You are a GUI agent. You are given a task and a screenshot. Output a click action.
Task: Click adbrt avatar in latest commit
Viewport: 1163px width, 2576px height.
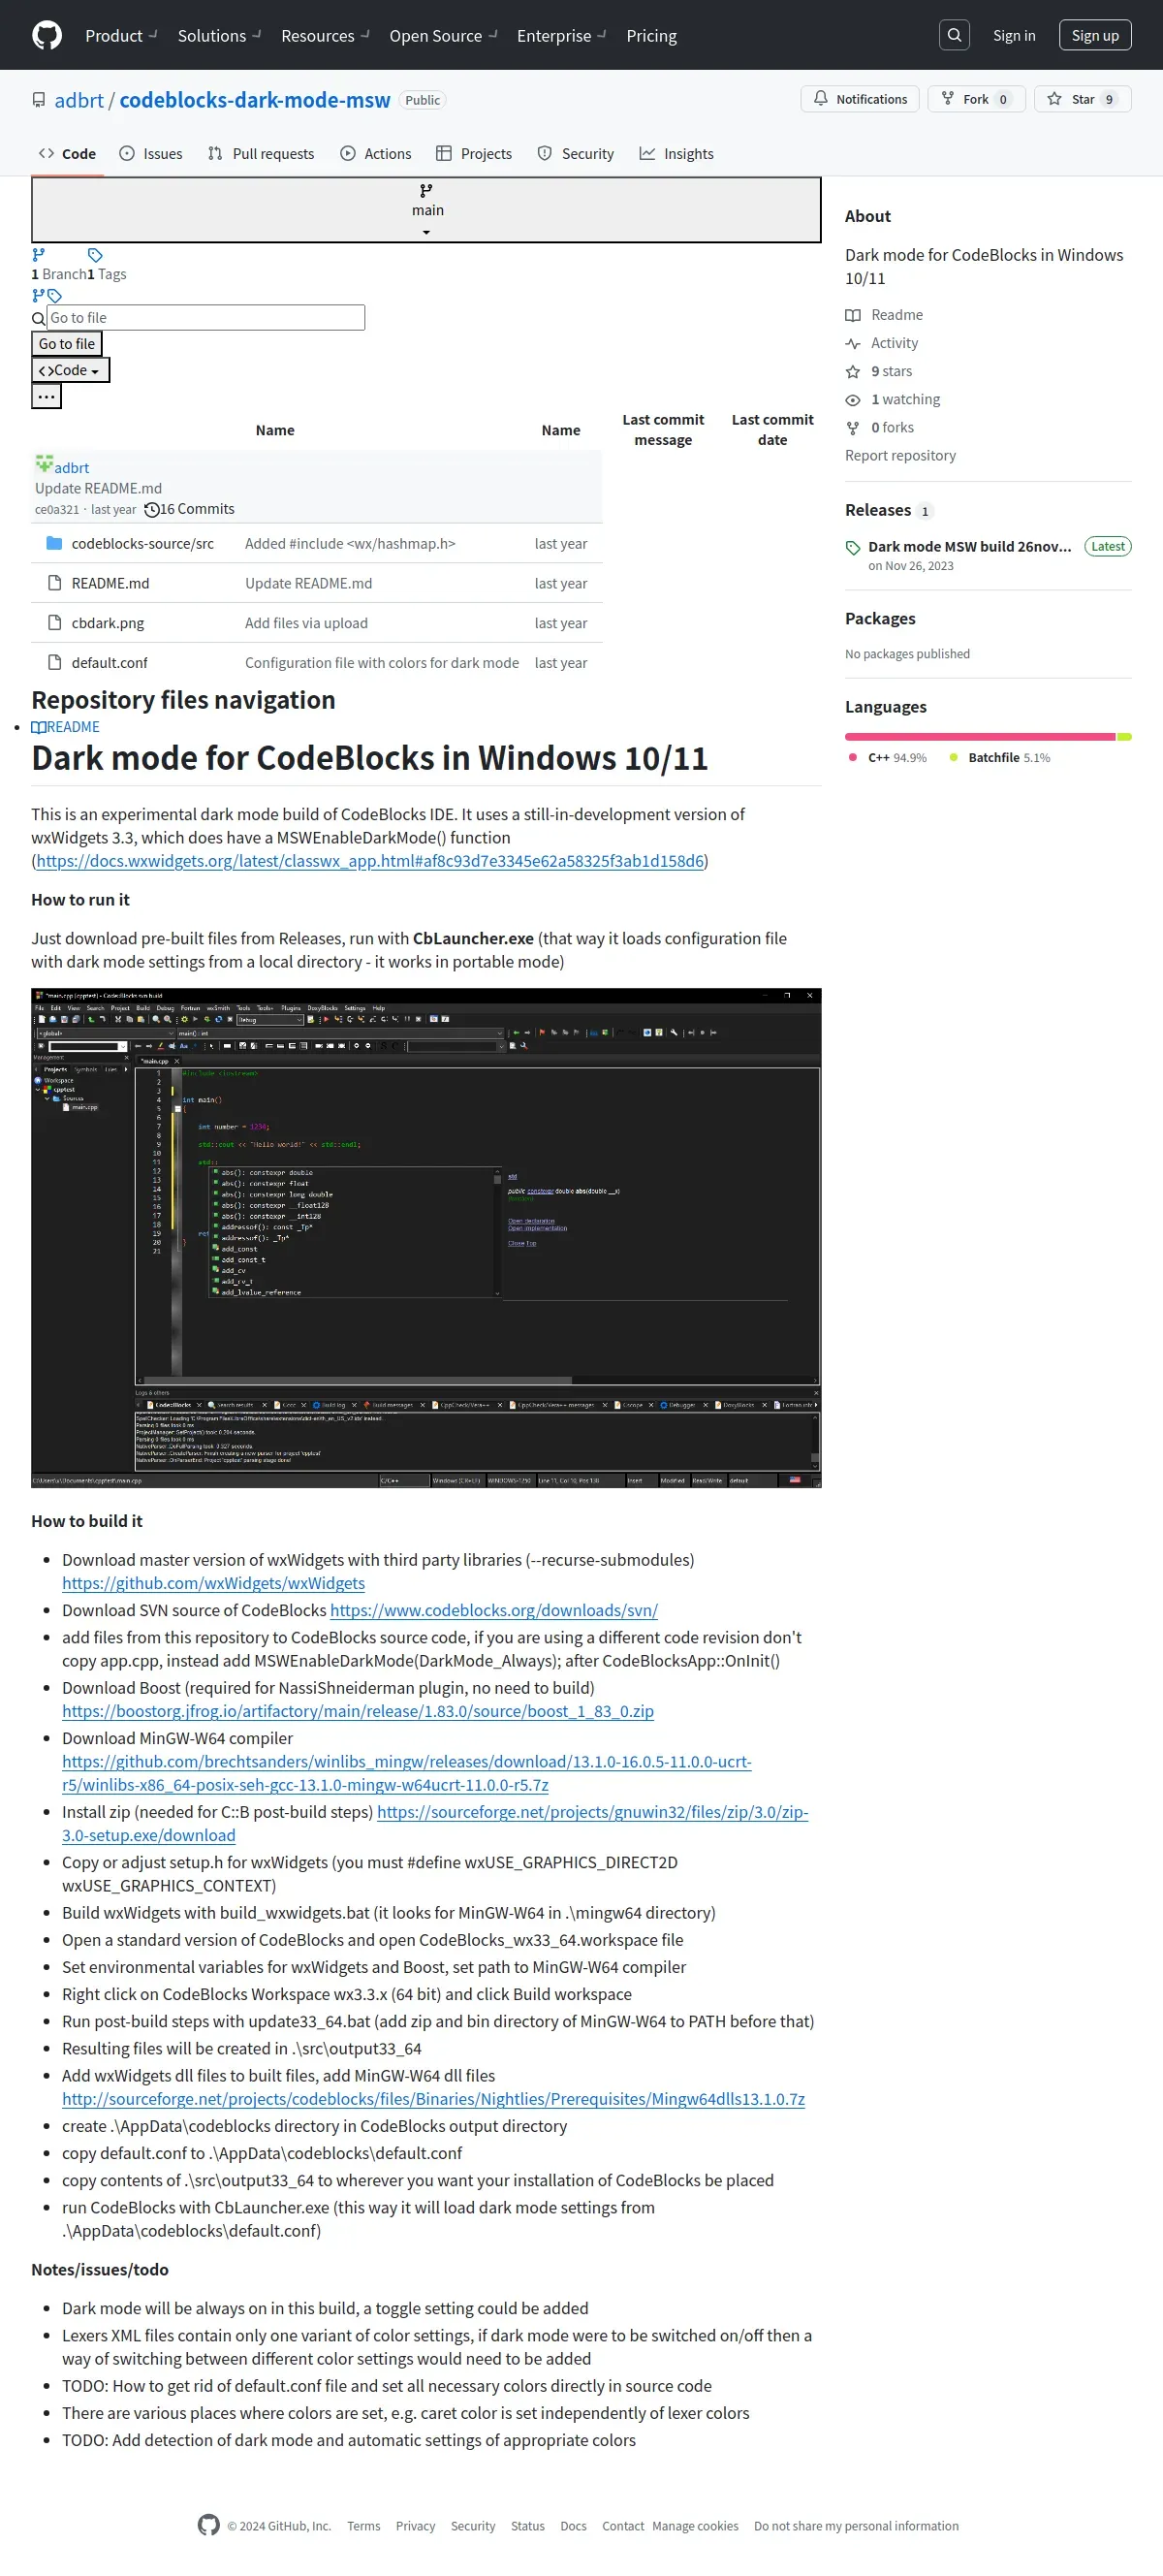44,464
